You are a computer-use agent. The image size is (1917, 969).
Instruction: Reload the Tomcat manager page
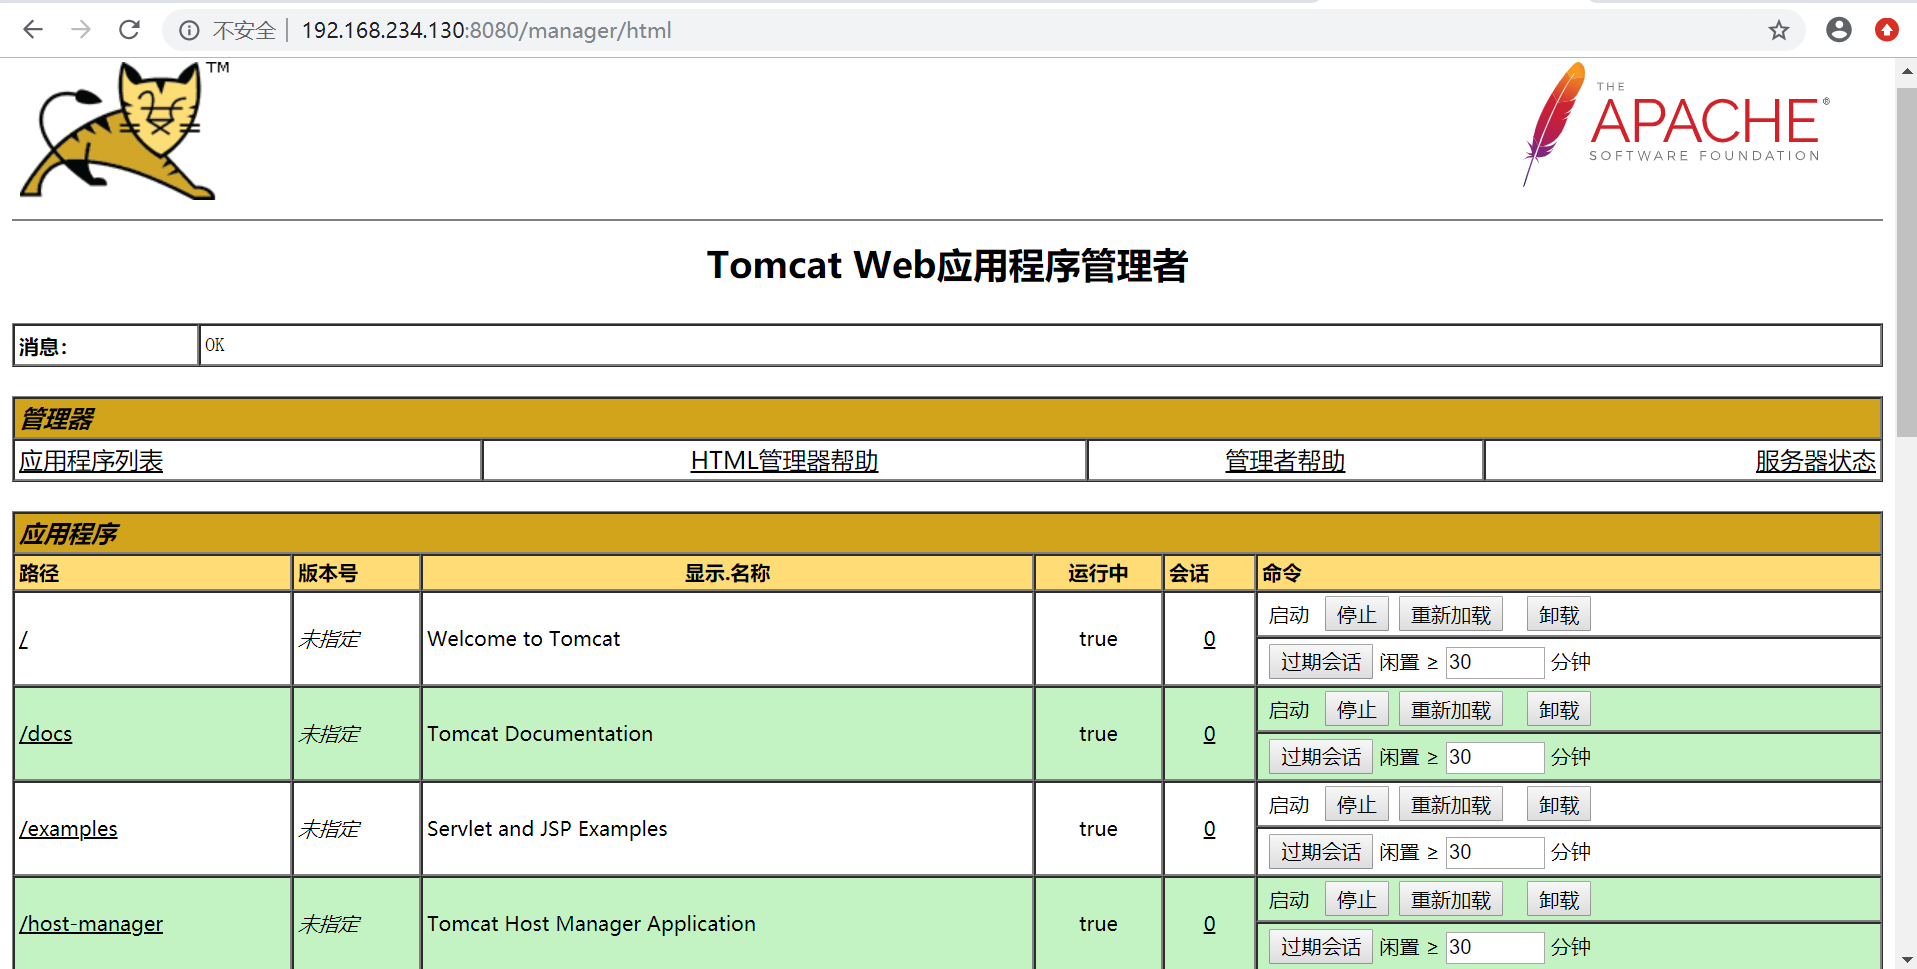129,30
